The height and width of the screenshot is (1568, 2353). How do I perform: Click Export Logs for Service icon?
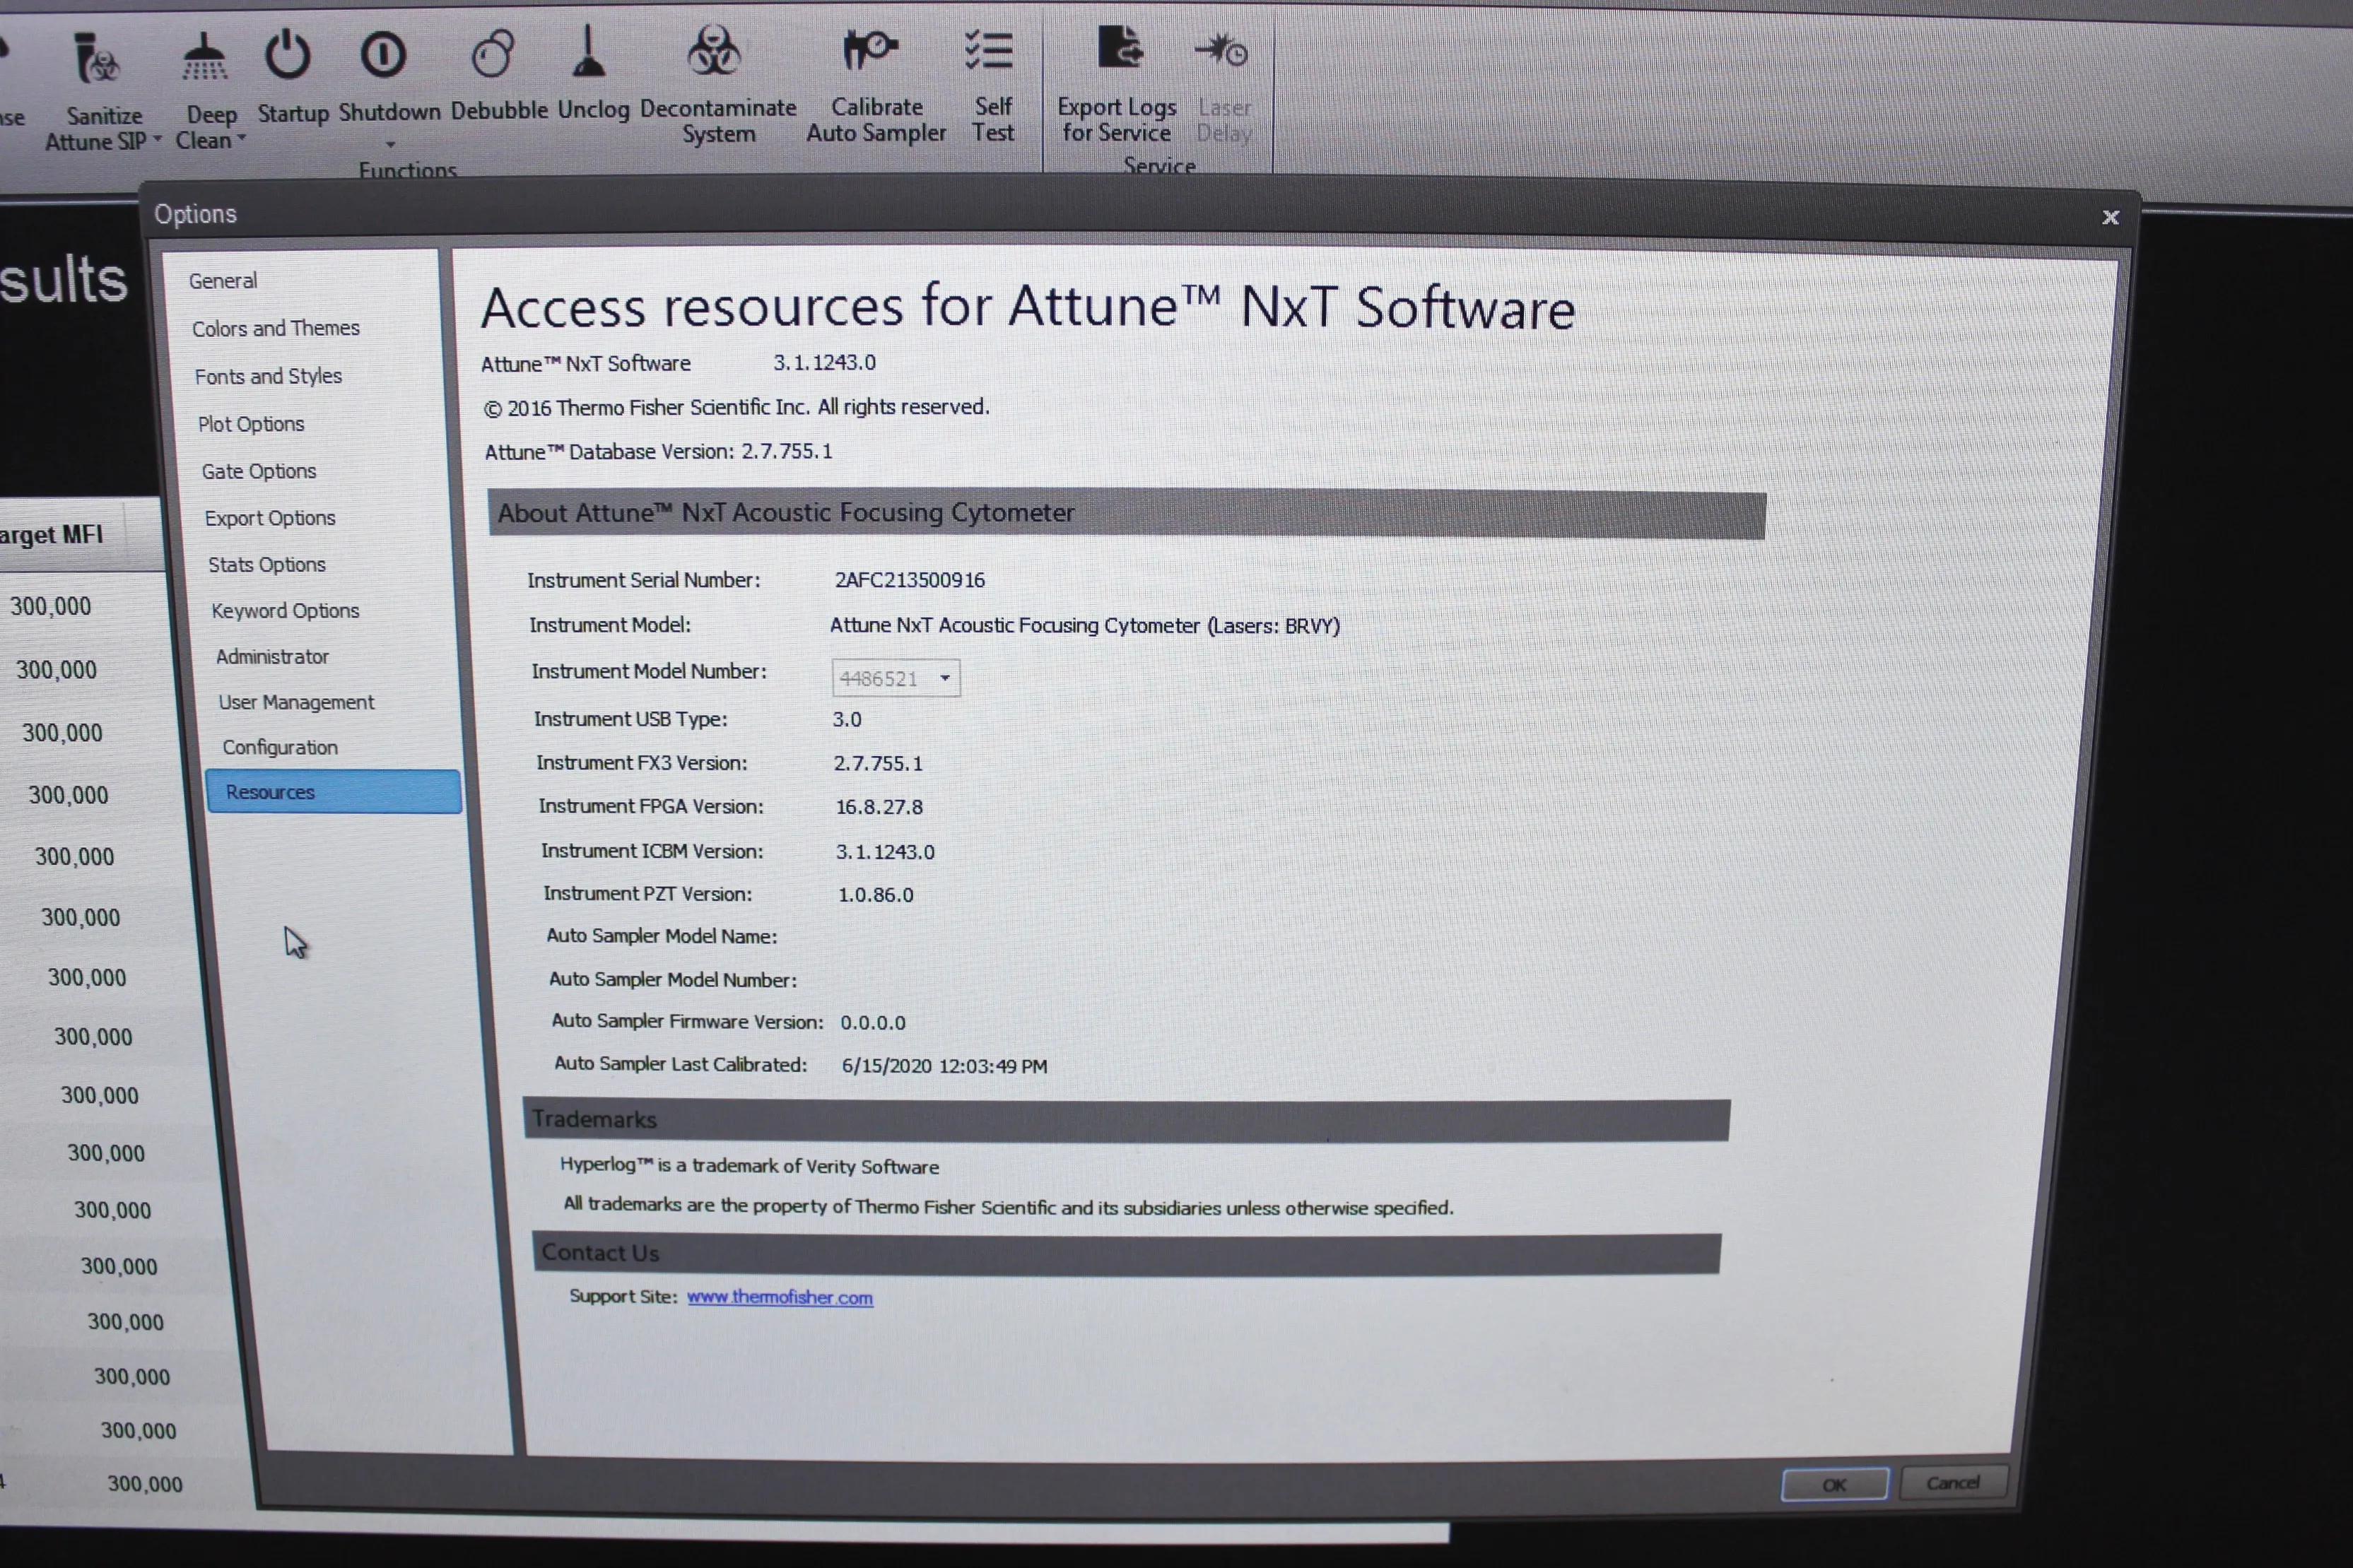point(1120,47)
